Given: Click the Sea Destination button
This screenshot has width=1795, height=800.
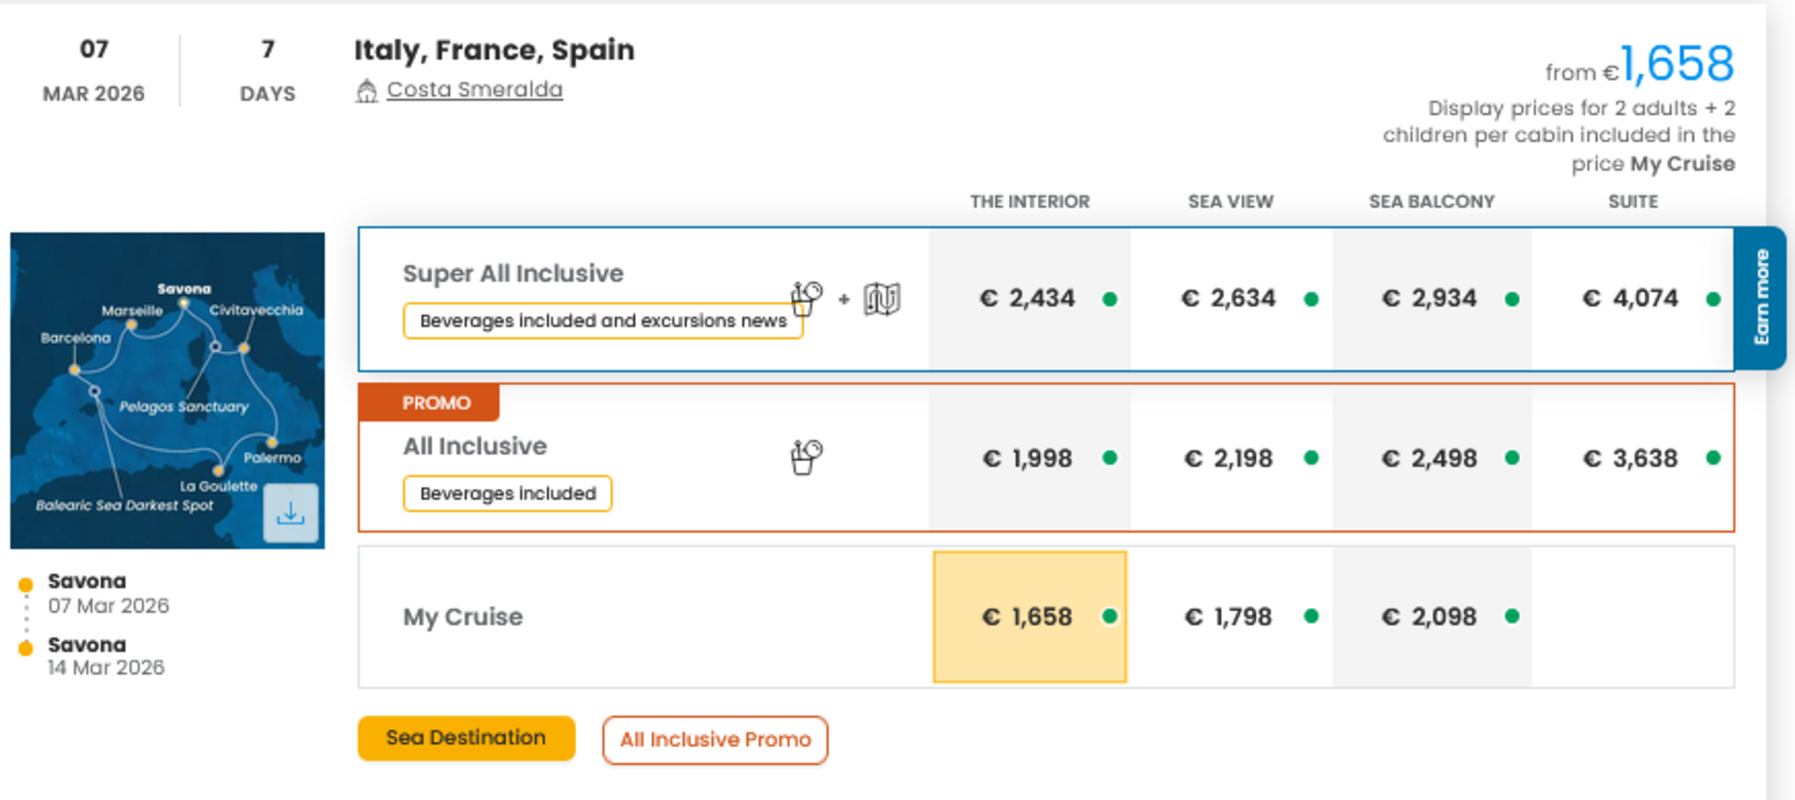Looking at the screenshot, I should (x=466, y=738).
